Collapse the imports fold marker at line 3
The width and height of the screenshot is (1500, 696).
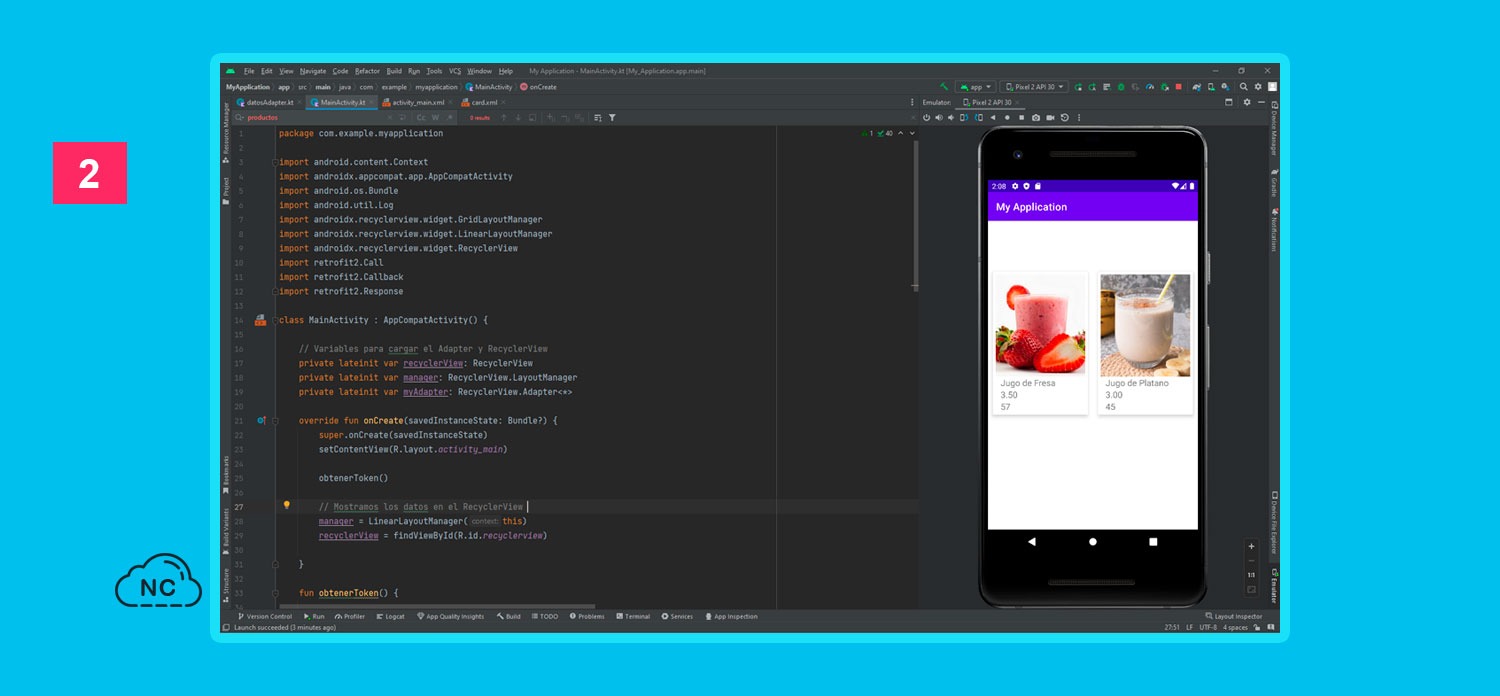coord(273,162)
